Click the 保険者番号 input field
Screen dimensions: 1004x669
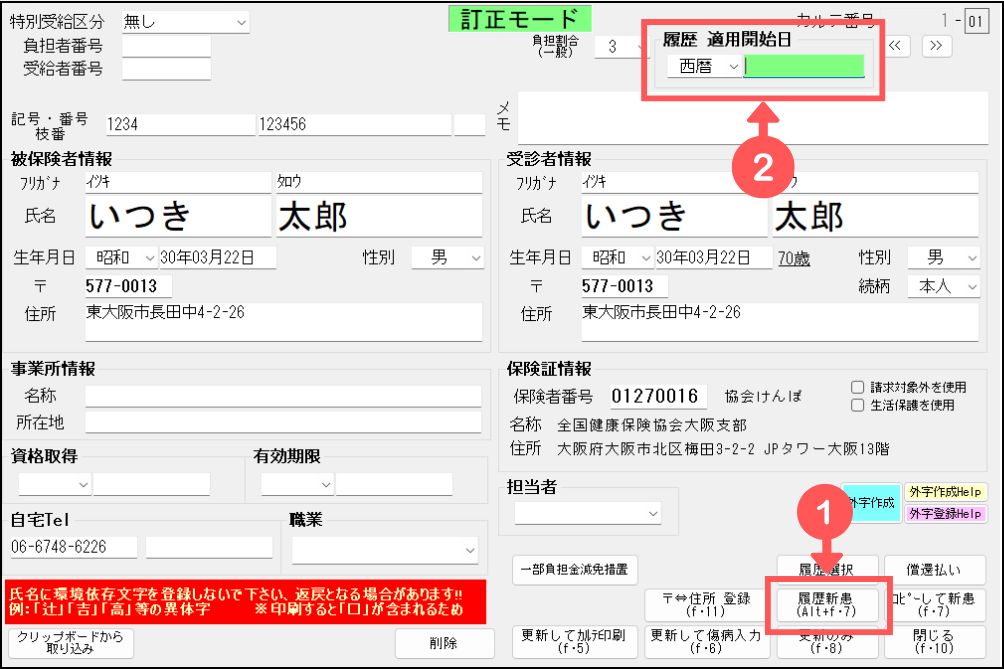(x=657, y=396)
